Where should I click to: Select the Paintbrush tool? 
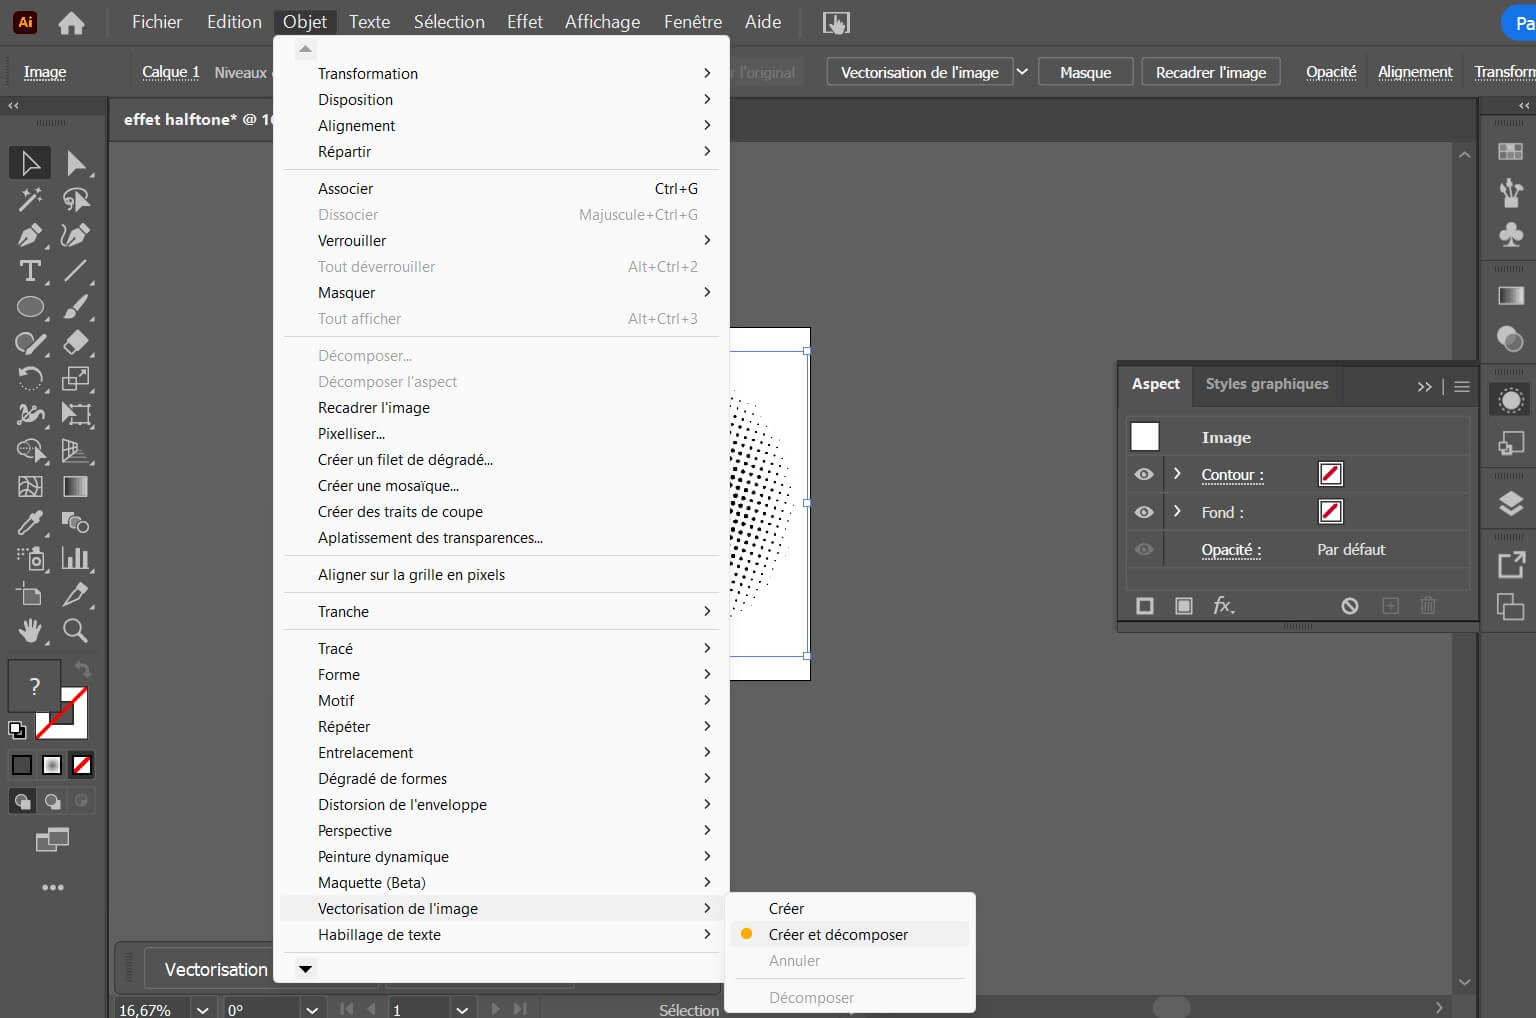(76, 307)
